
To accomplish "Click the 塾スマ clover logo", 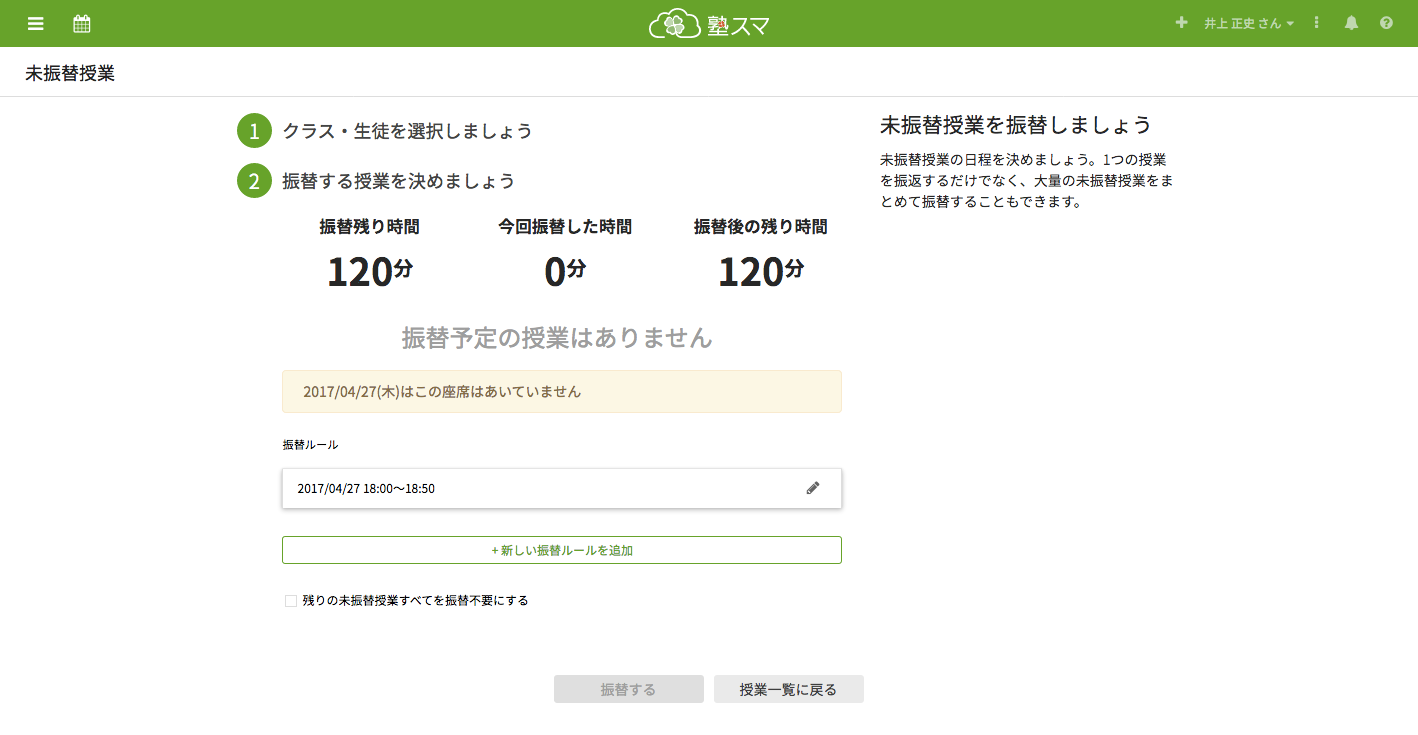I will click(708, 24).
